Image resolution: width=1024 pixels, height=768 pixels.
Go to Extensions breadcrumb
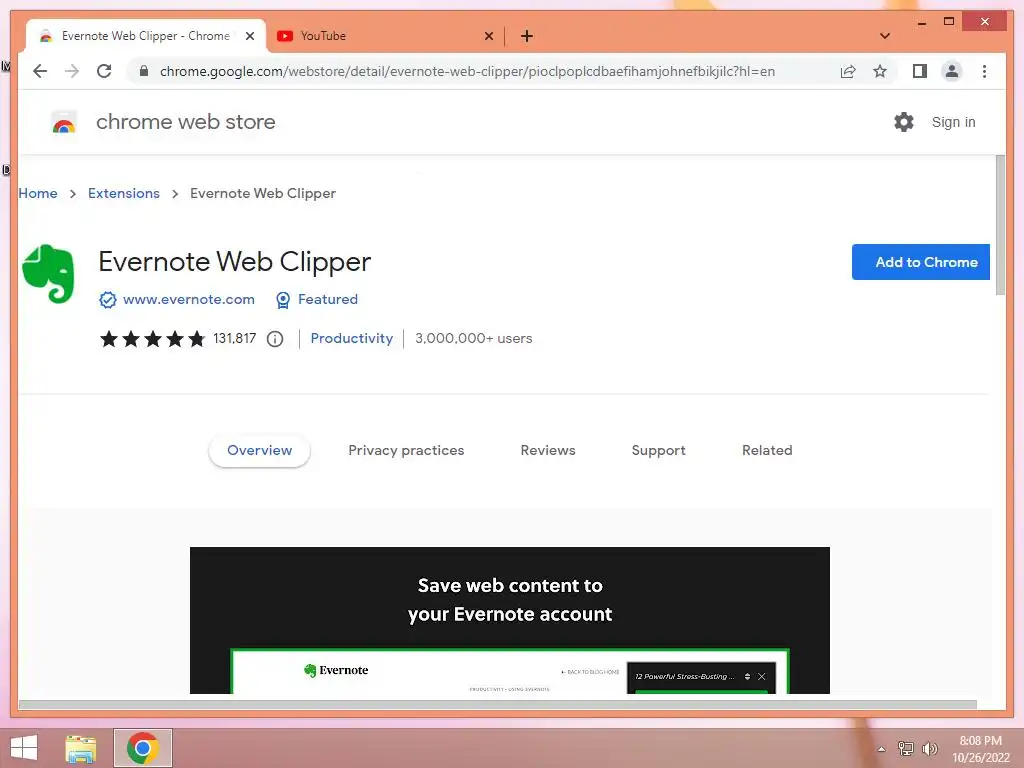tap(123, 193)
